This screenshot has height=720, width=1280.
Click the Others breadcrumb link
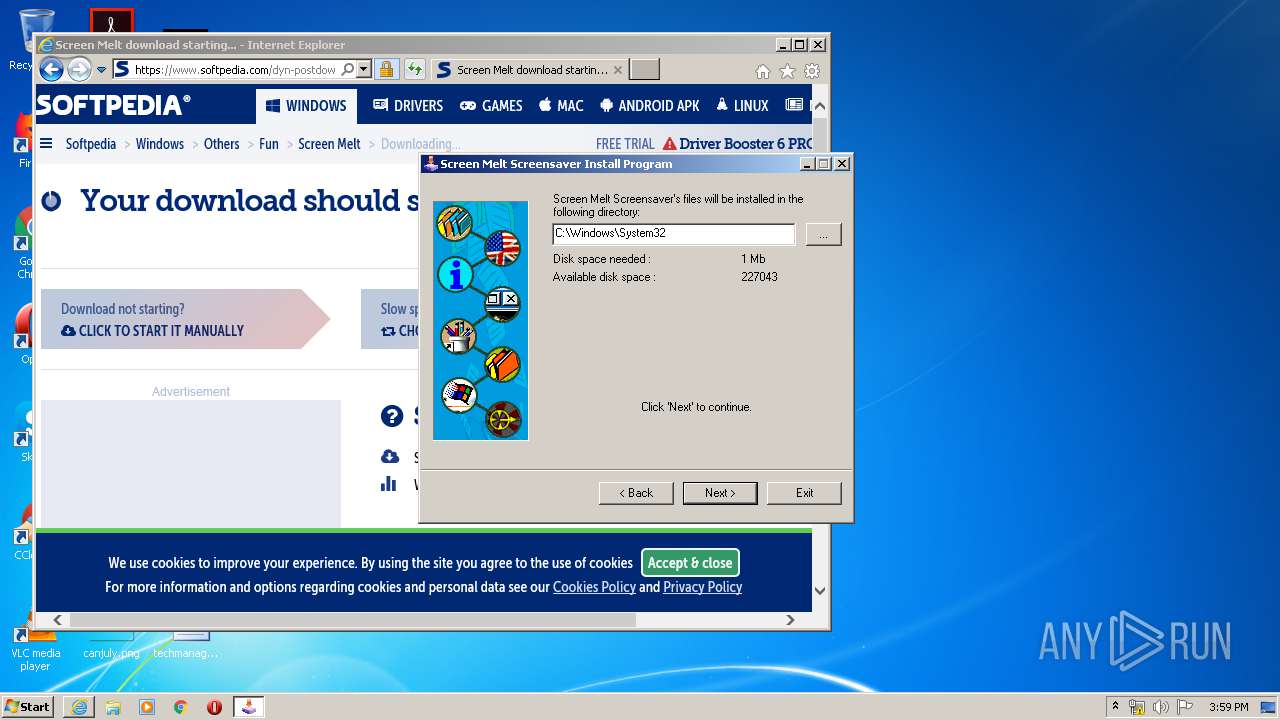click(221, 144)
